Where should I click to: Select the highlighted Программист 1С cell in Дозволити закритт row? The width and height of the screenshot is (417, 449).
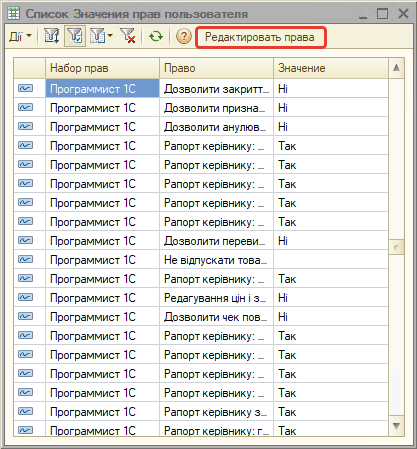(x=102, y=89)
